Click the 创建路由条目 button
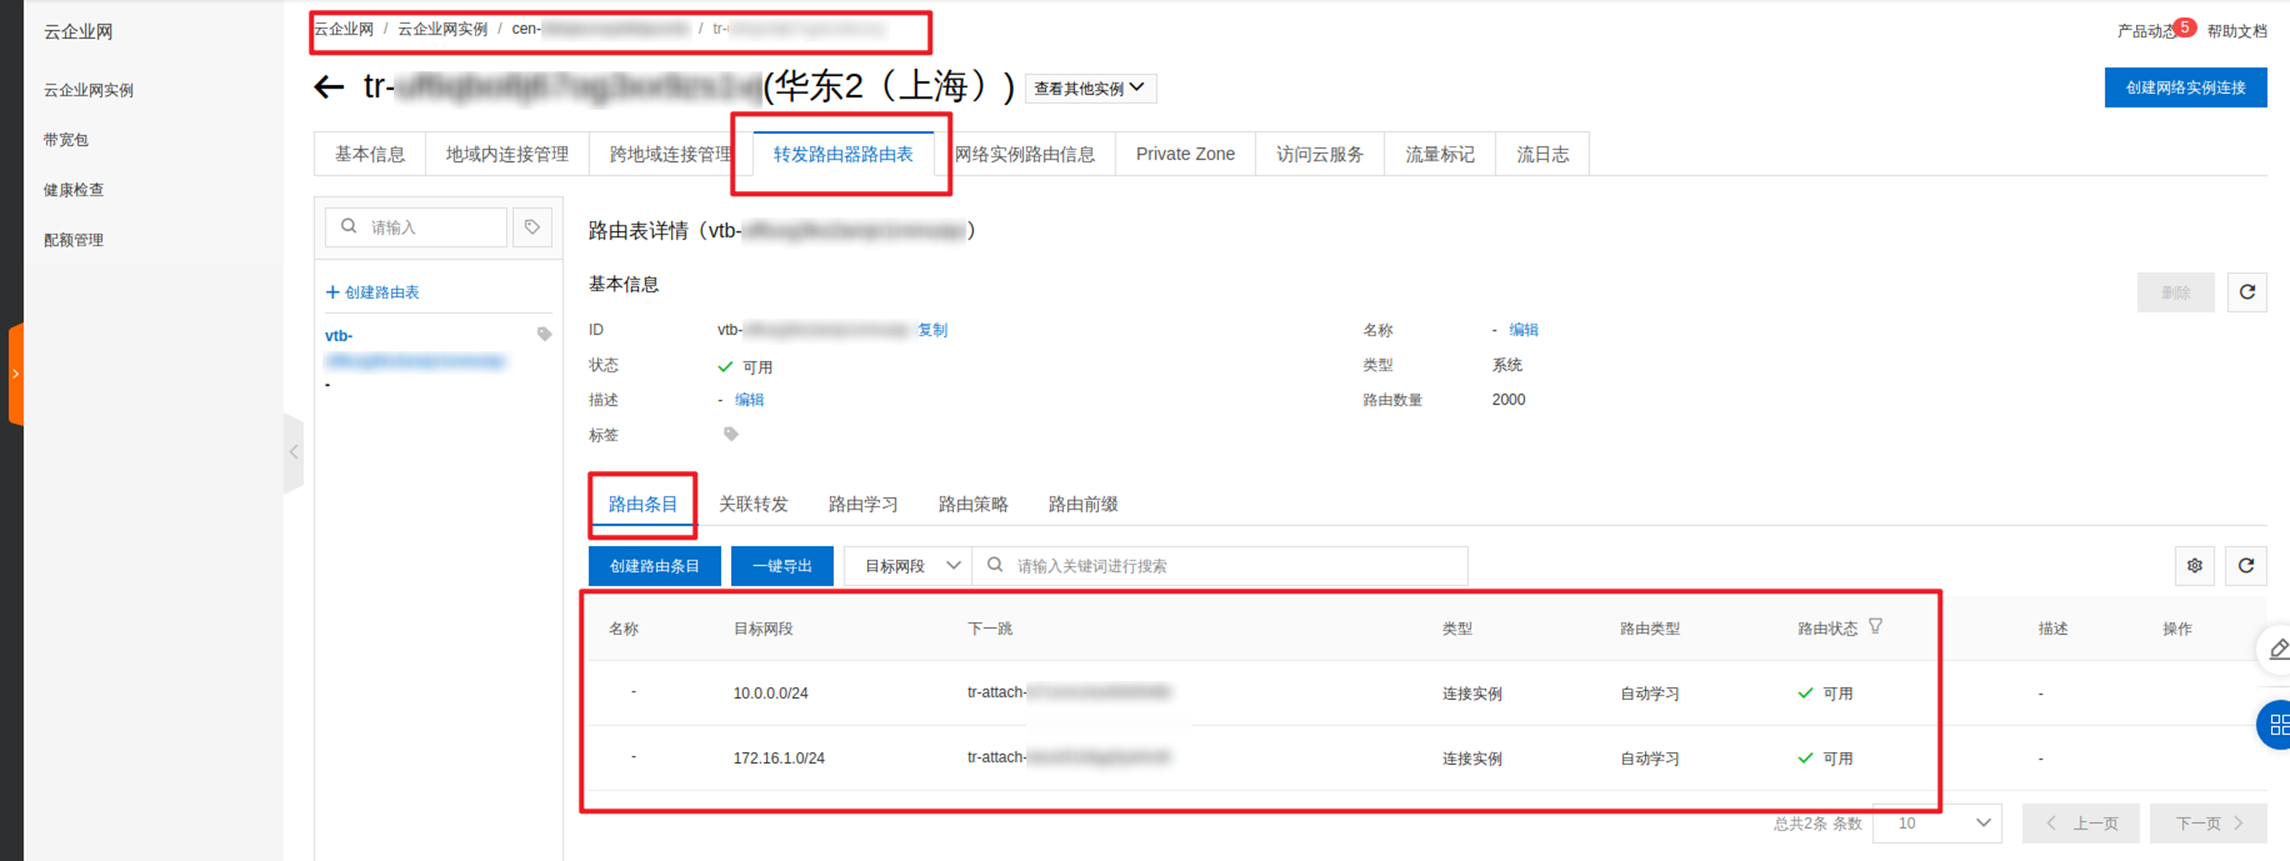Image resolution: width=2290 pixels, height=861 pixels. [655, 566]
